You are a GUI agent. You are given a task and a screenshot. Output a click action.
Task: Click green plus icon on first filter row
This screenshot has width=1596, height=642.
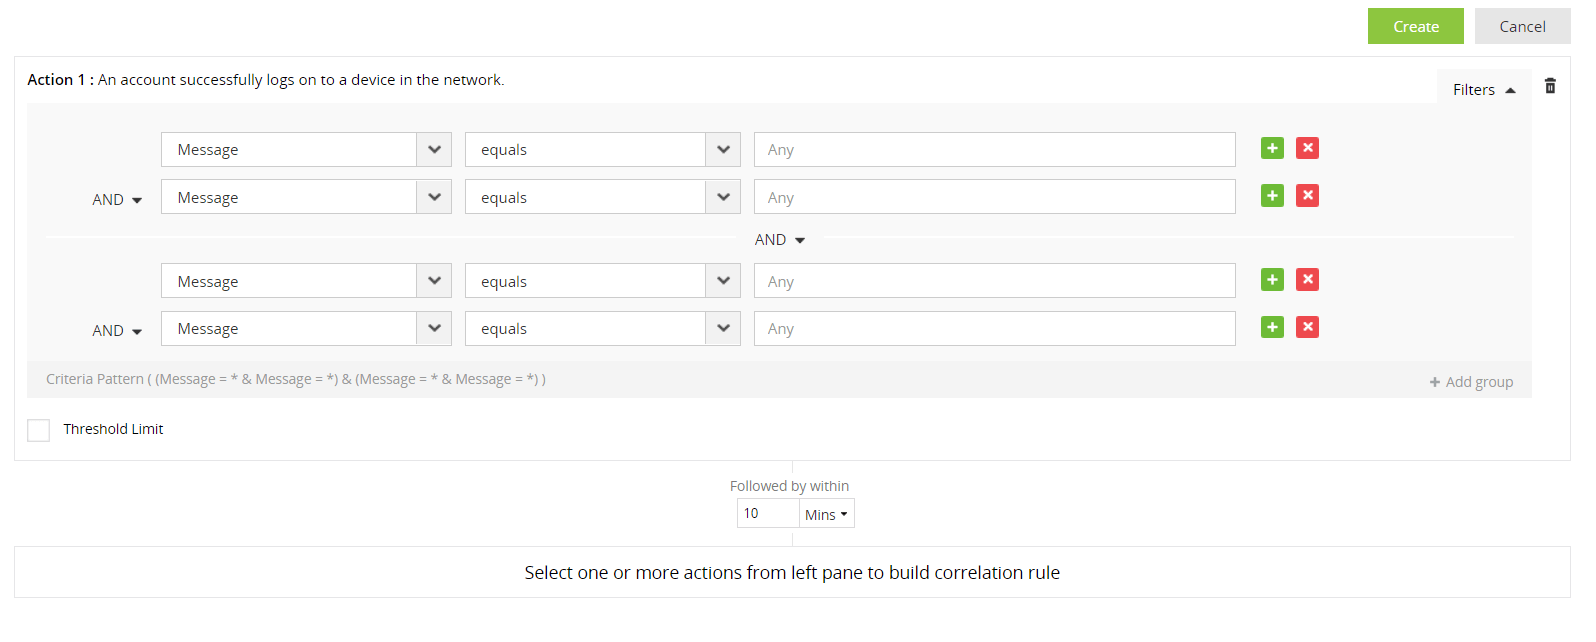click(x=1272, y=148)
